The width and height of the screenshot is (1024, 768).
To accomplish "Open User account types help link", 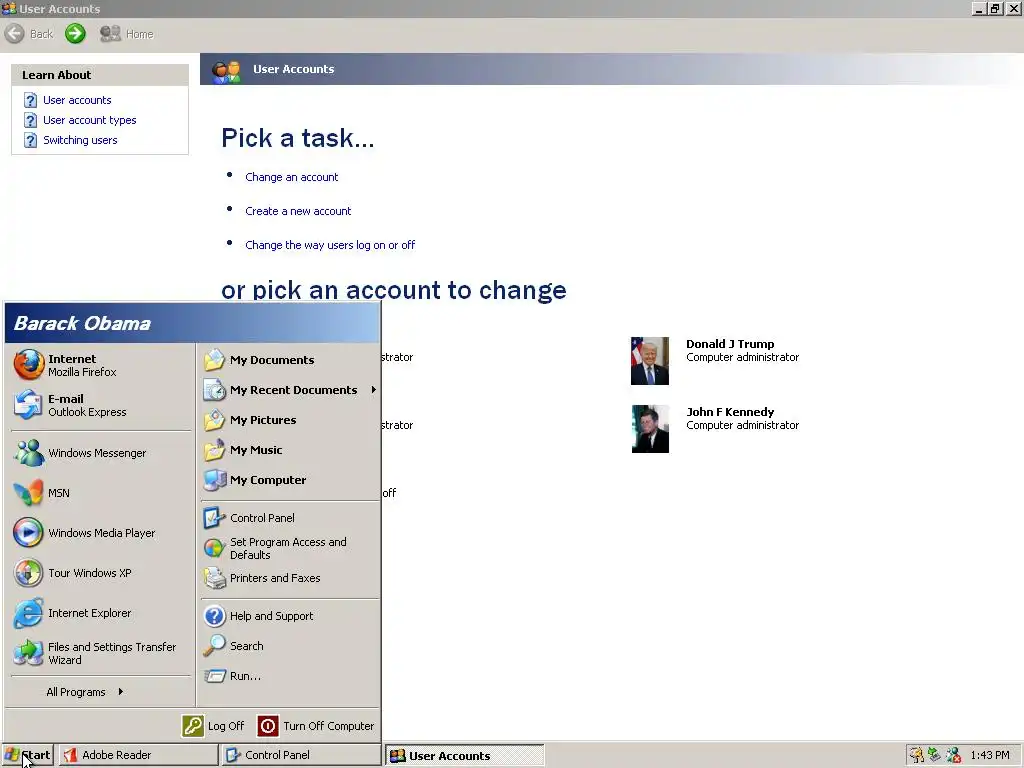I will [x=89, y=120].
